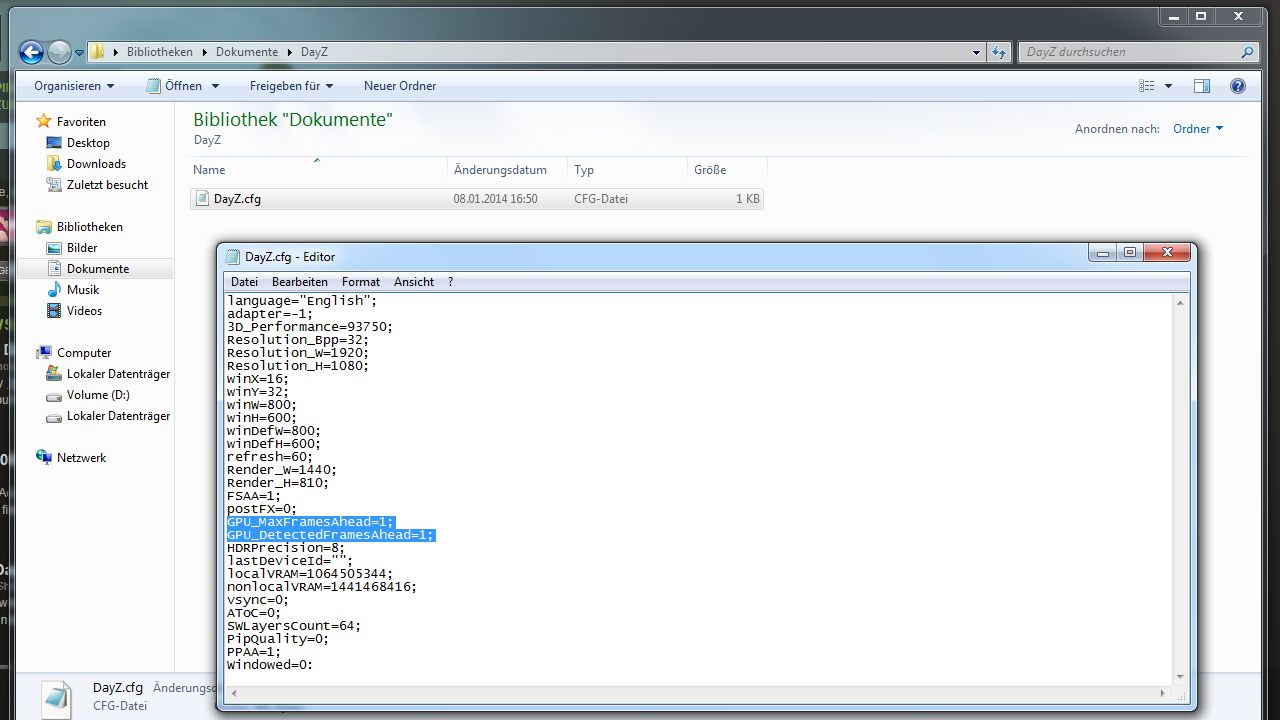
Task: Click Explorer's Forward navigation arrow
Action: (x=59, y=52)
